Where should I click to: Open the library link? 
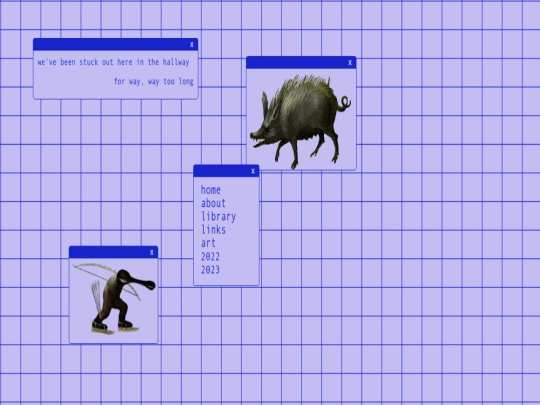click(x=218, y=217)
